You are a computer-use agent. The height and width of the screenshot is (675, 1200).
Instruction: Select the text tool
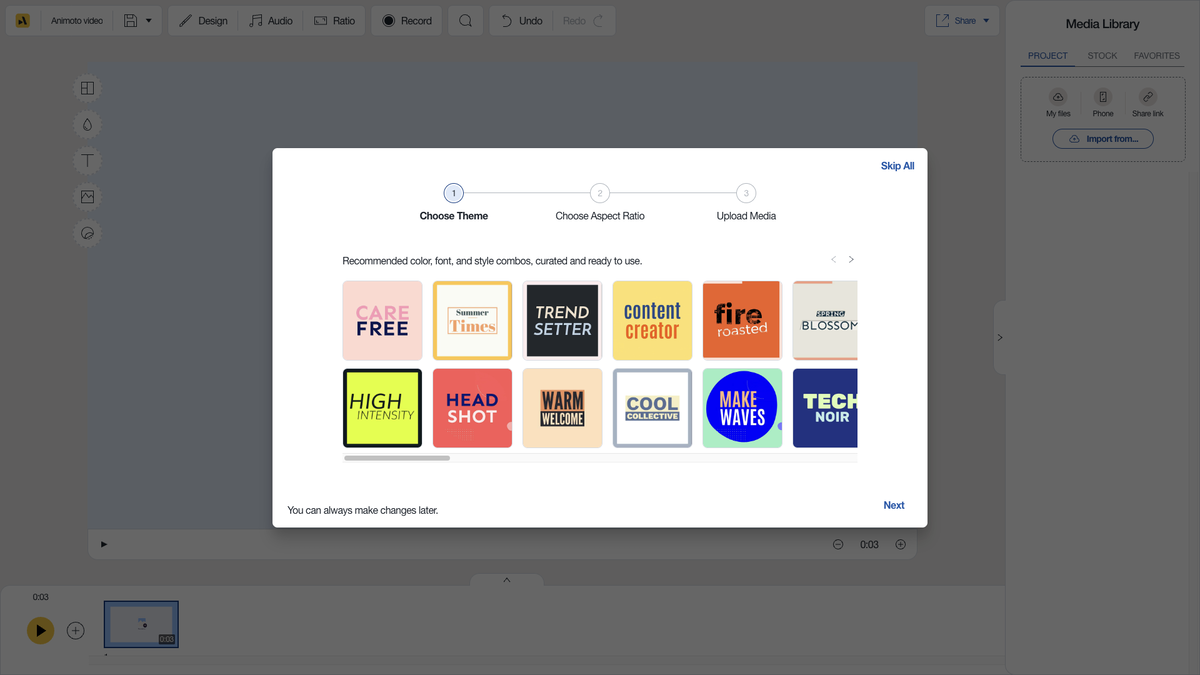point(87,159)
